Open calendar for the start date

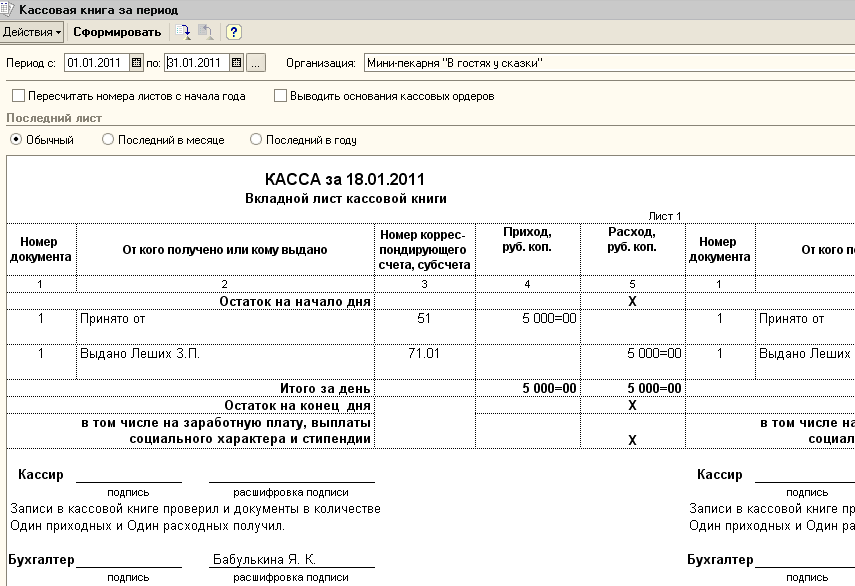pos(136,63)
